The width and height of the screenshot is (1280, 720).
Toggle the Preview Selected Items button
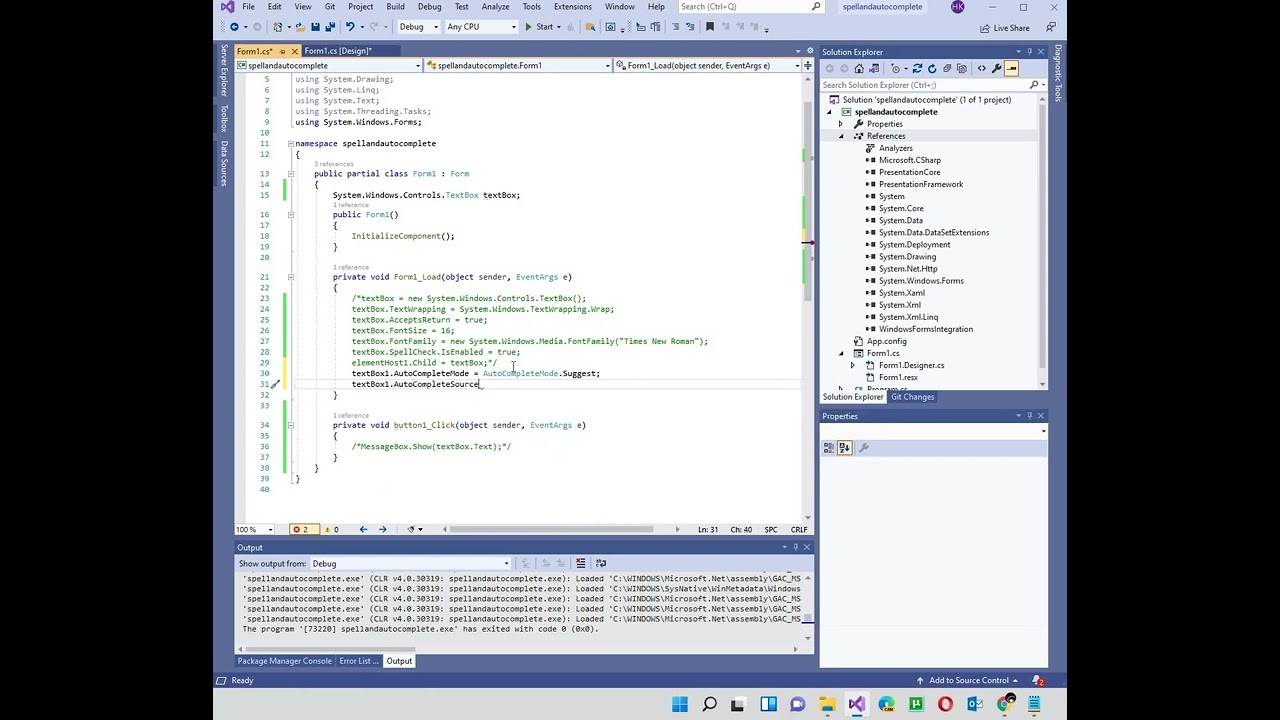point(1011,68)
